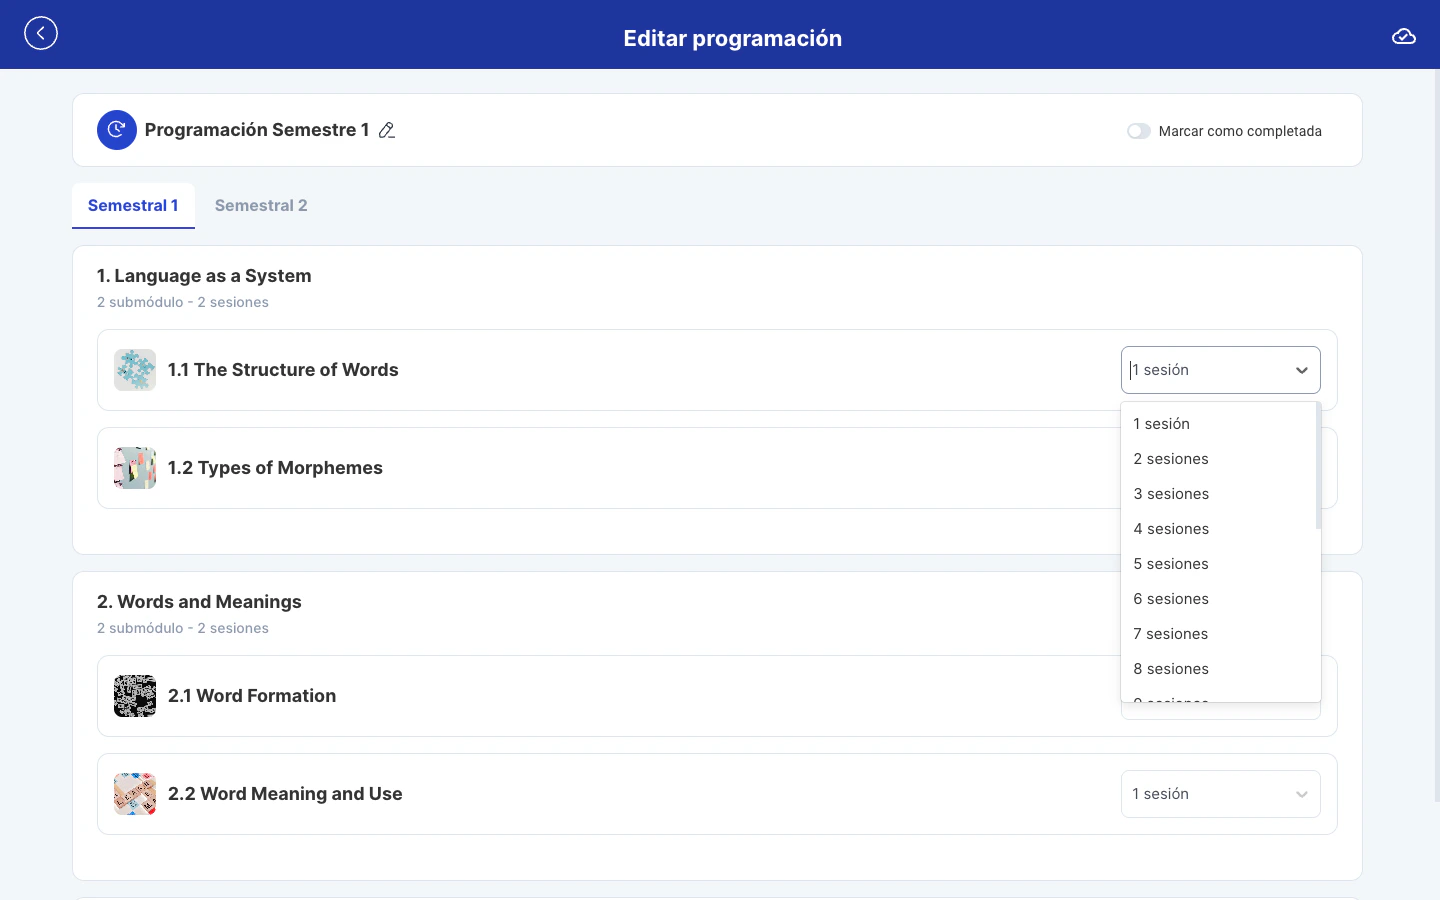
Task: Select the 3 sesiones option
Action: coord(1219,494)
